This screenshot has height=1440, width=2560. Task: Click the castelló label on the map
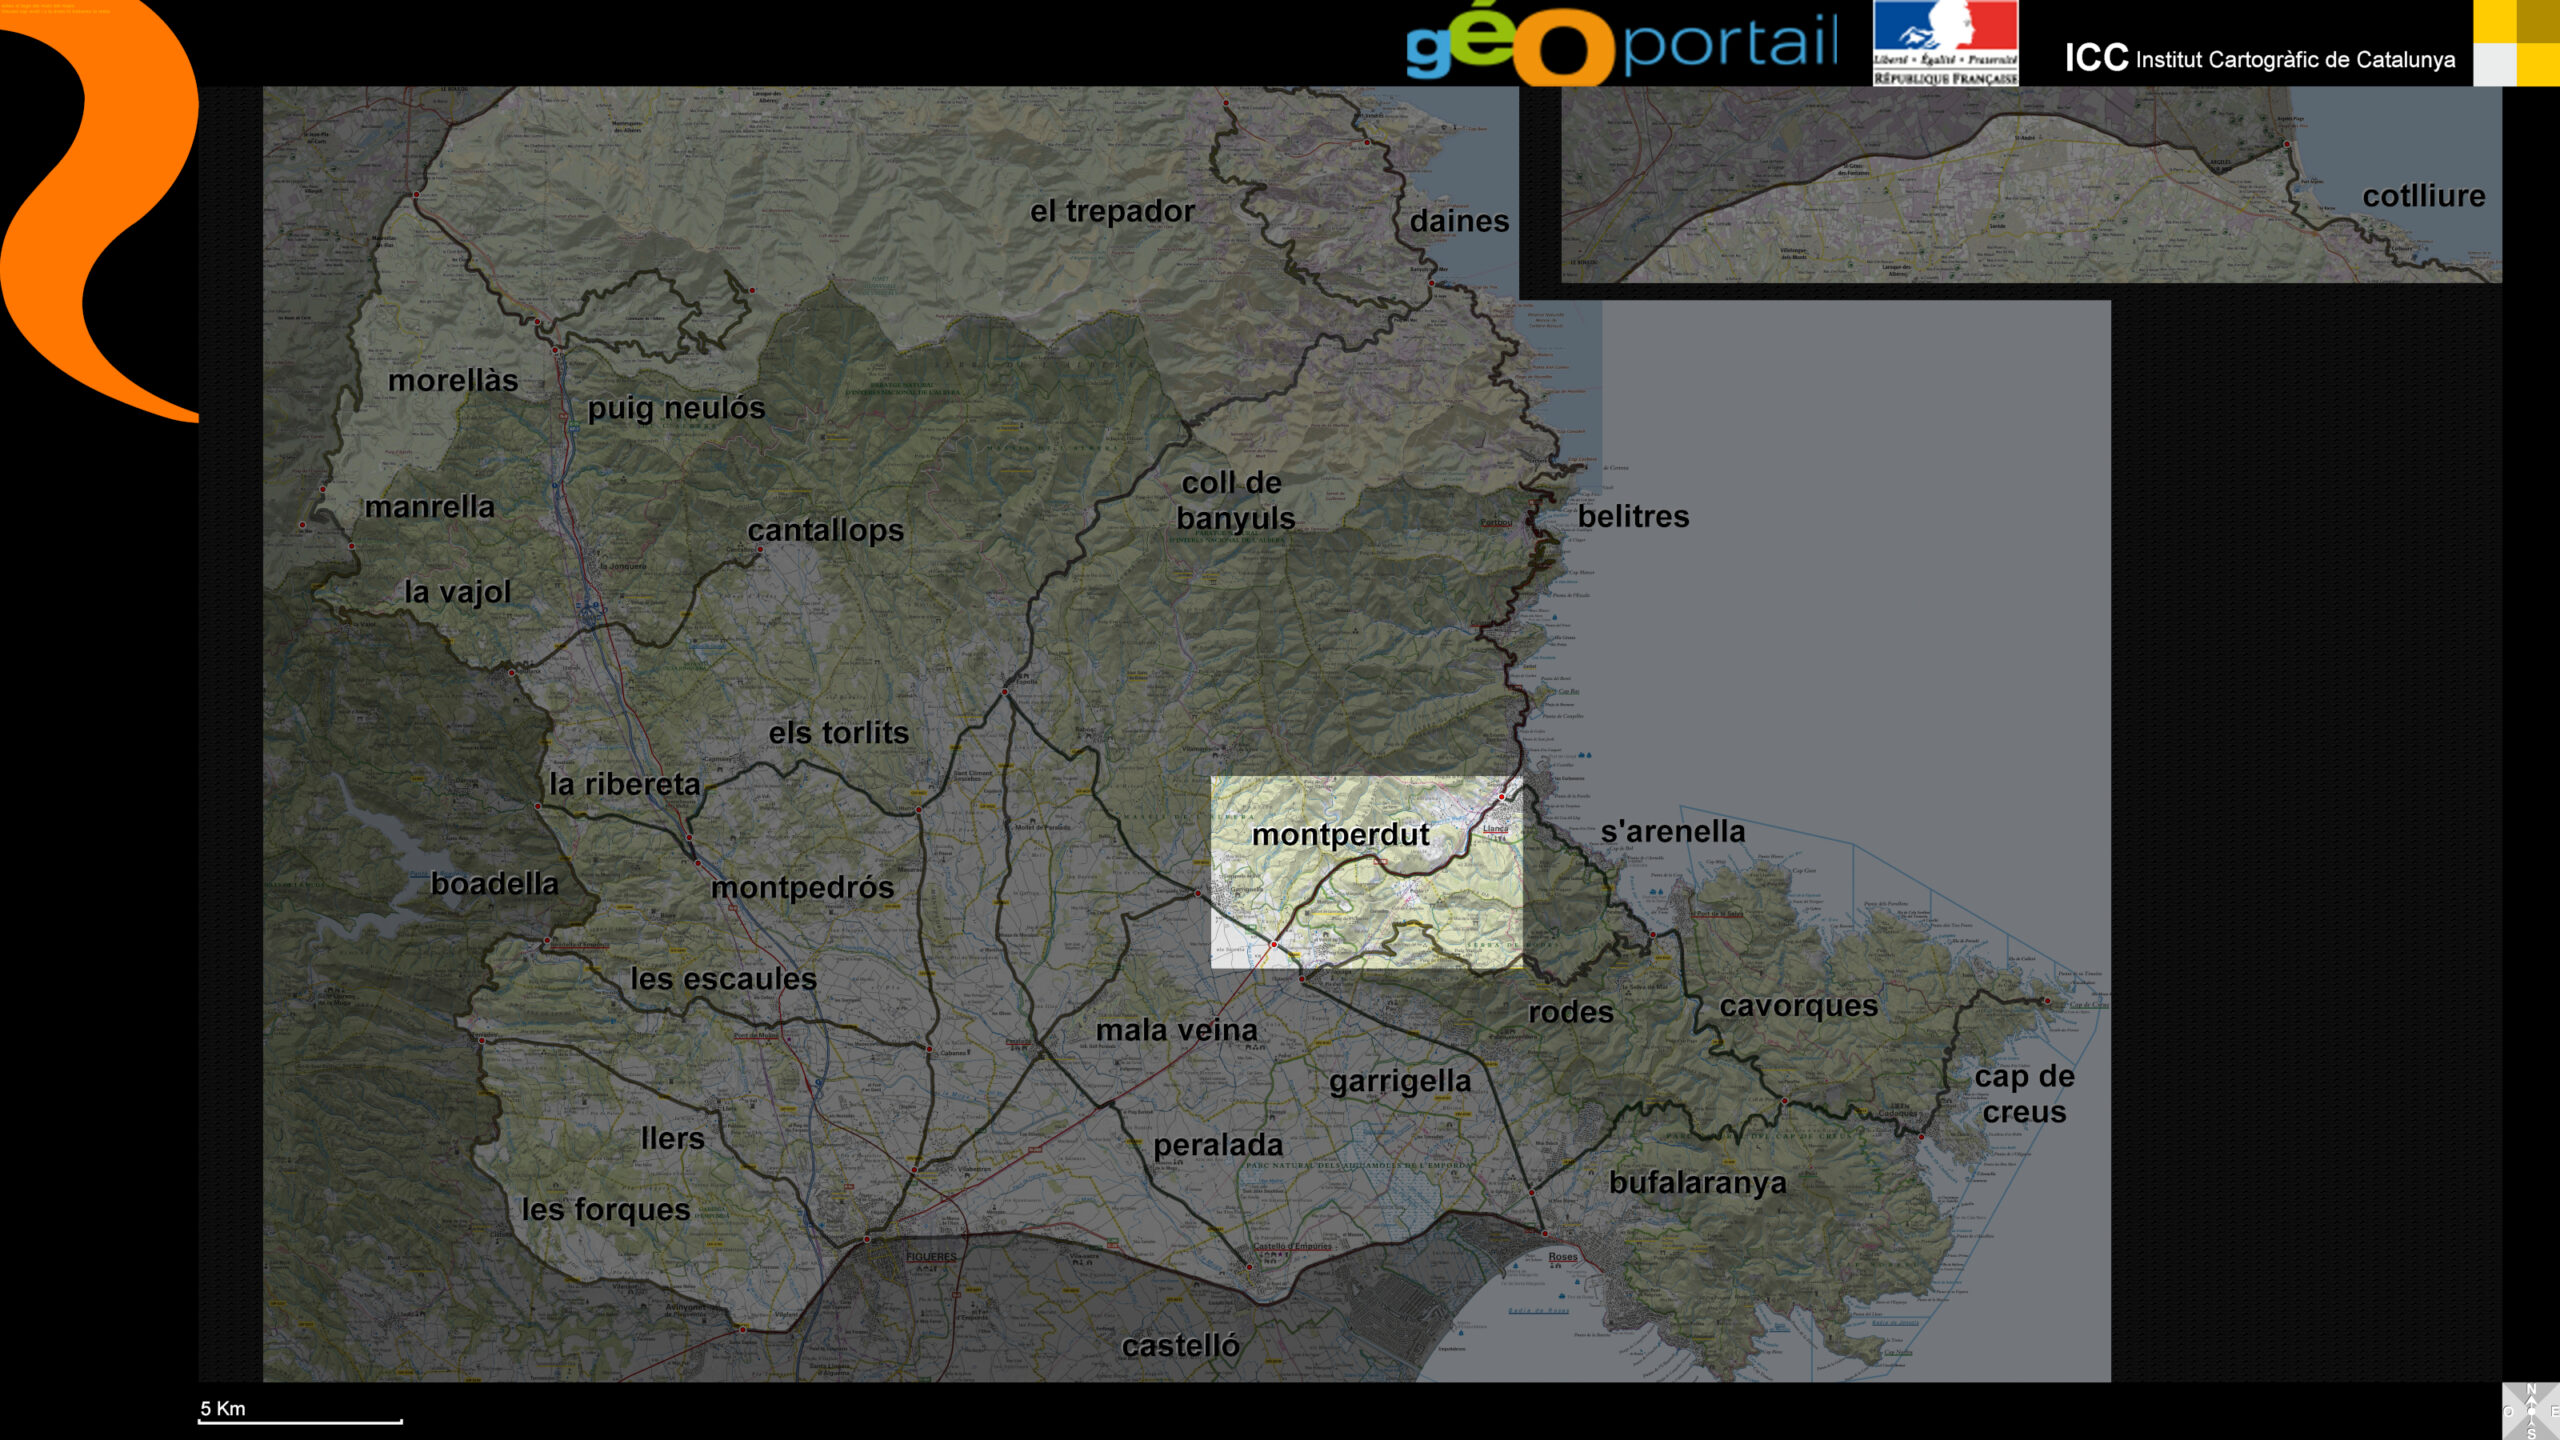coord(1180,1346)
